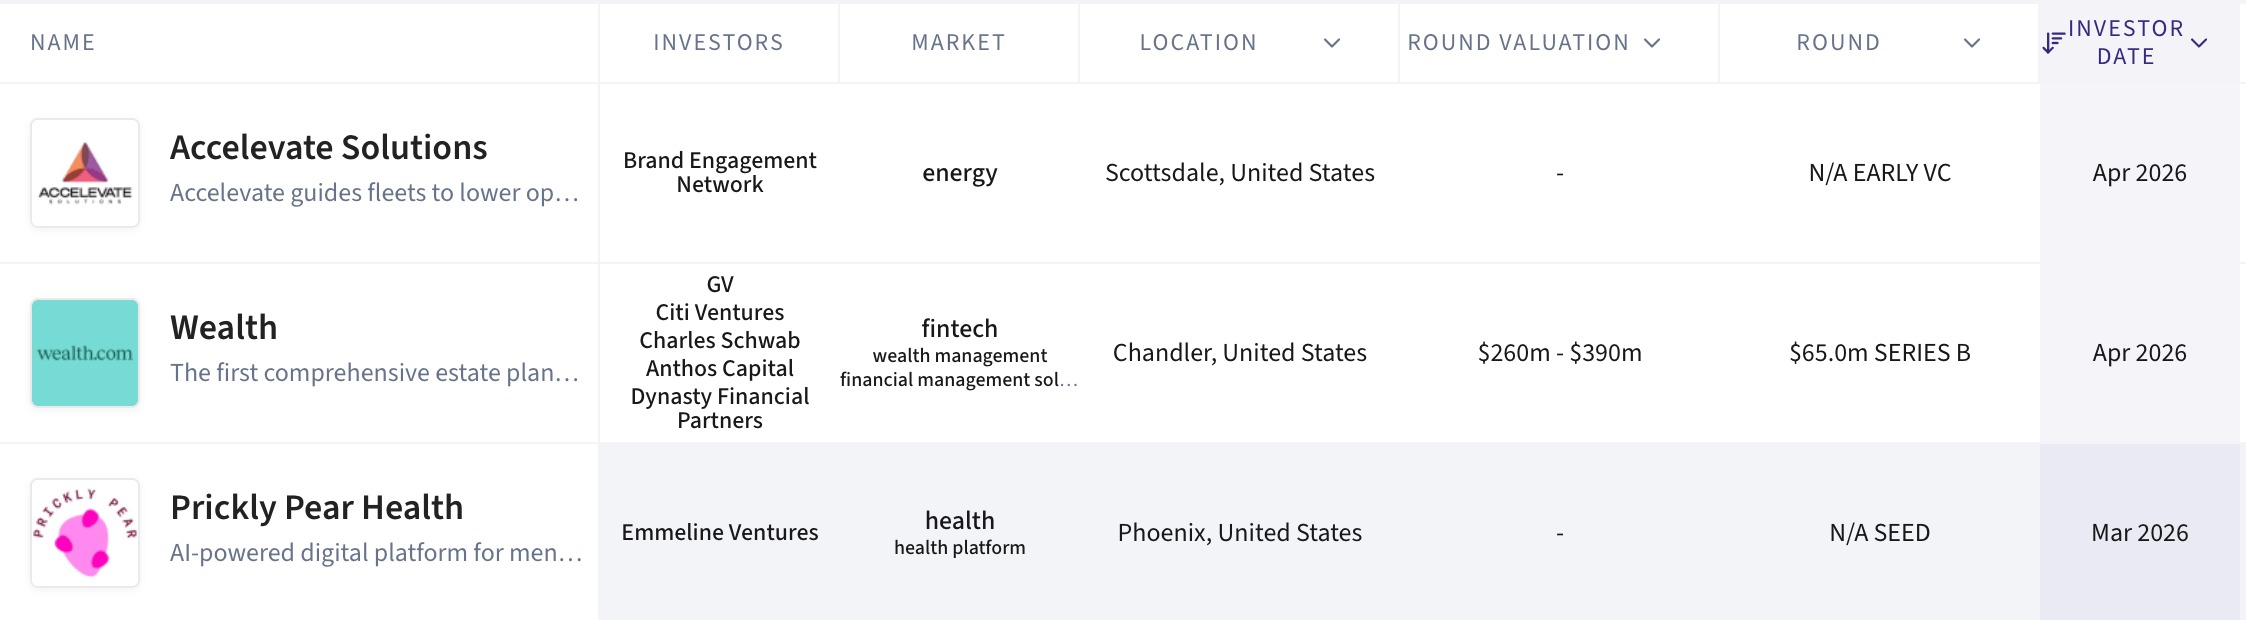Open the Accelevate Solutions company page

[x=328, y=148]
